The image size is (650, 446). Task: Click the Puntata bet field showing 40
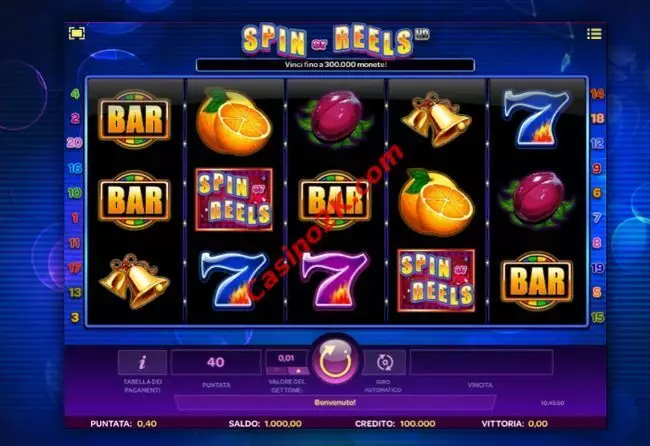(216, 362)
